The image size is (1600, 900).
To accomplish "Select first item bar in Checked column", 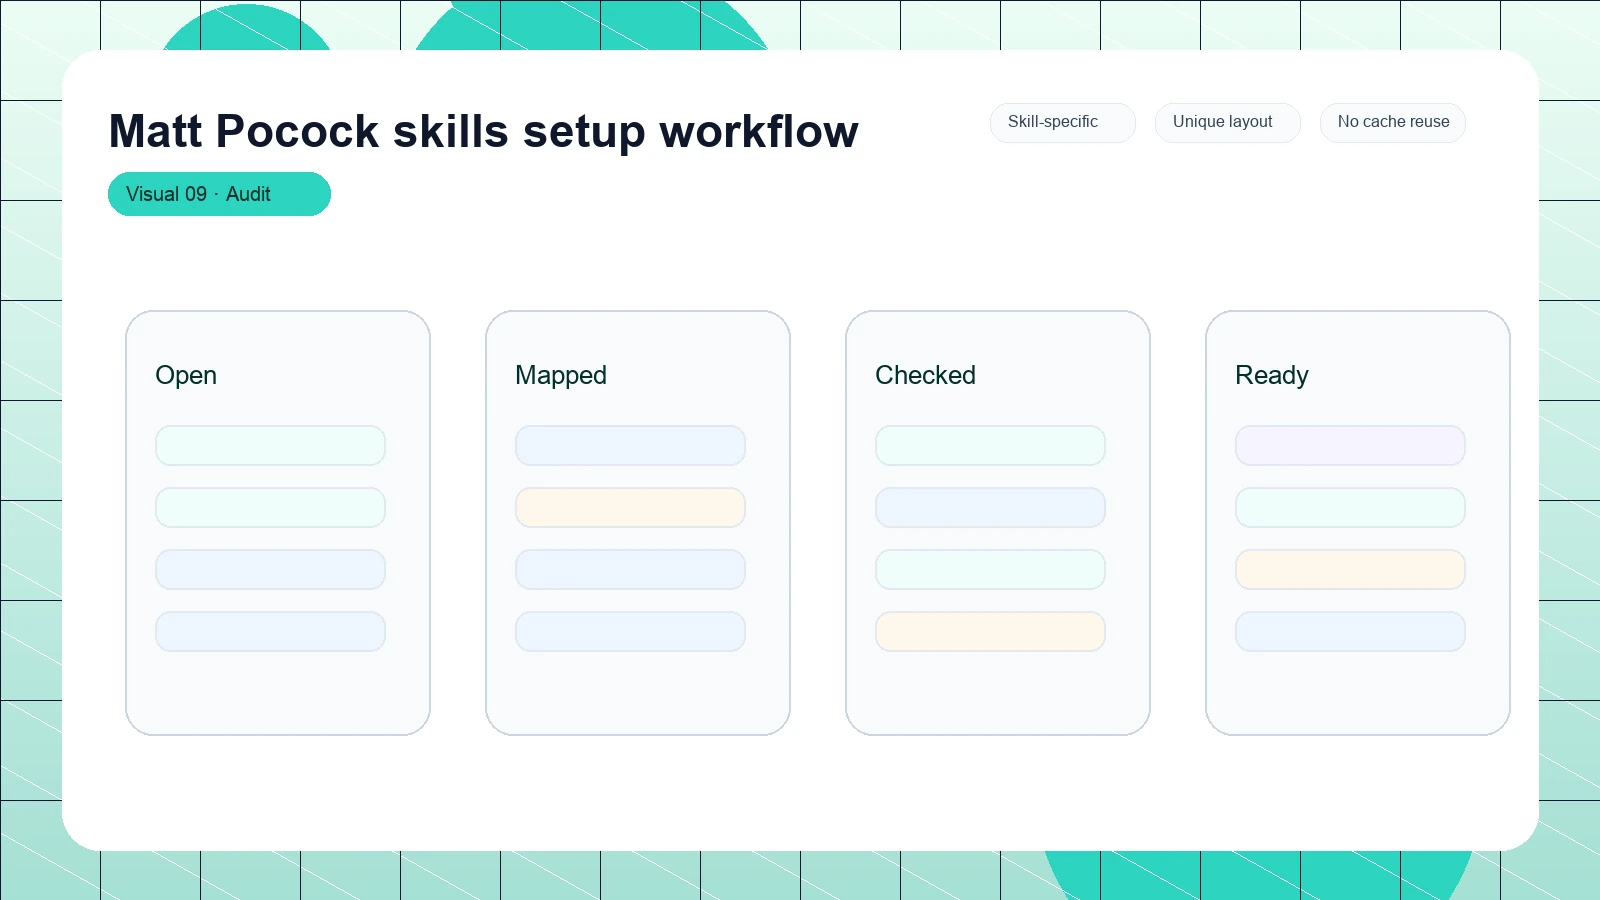I will 990,445.
